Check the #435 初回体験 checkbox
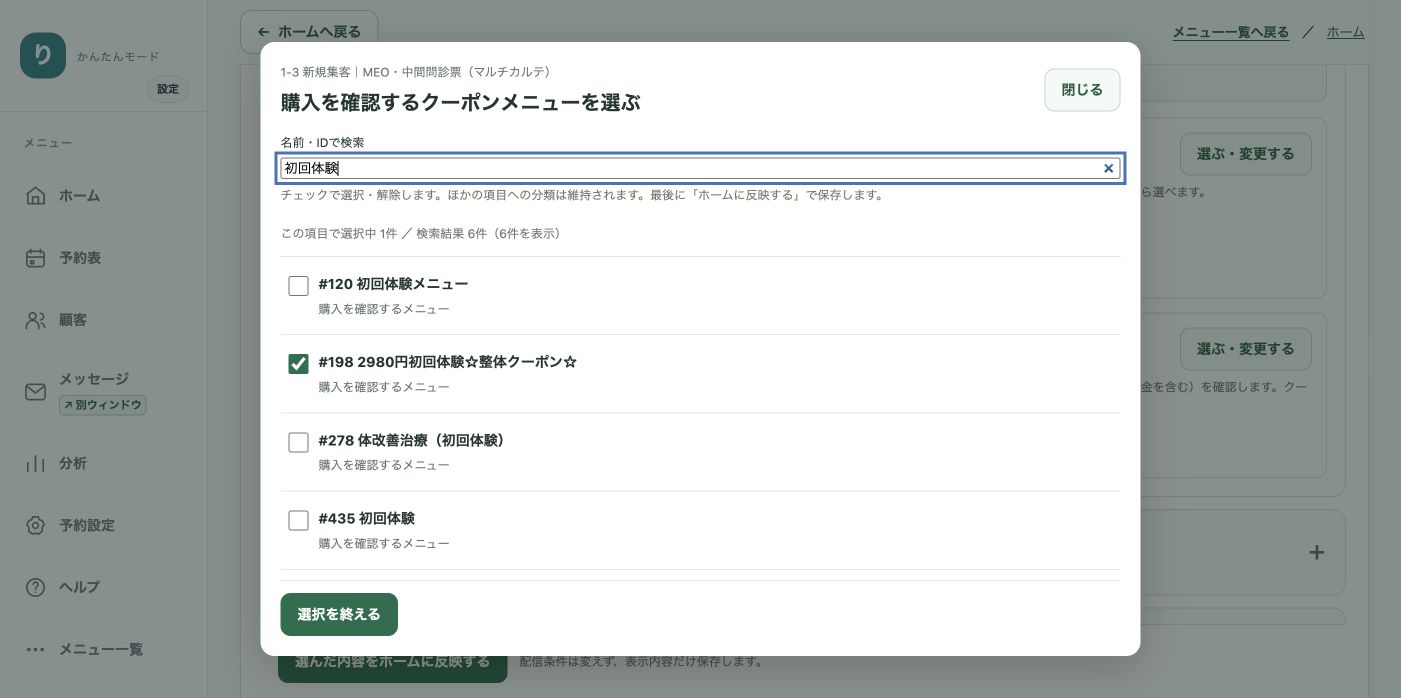This screenshot has height=698, width=1401. click(x=298, y=520)
